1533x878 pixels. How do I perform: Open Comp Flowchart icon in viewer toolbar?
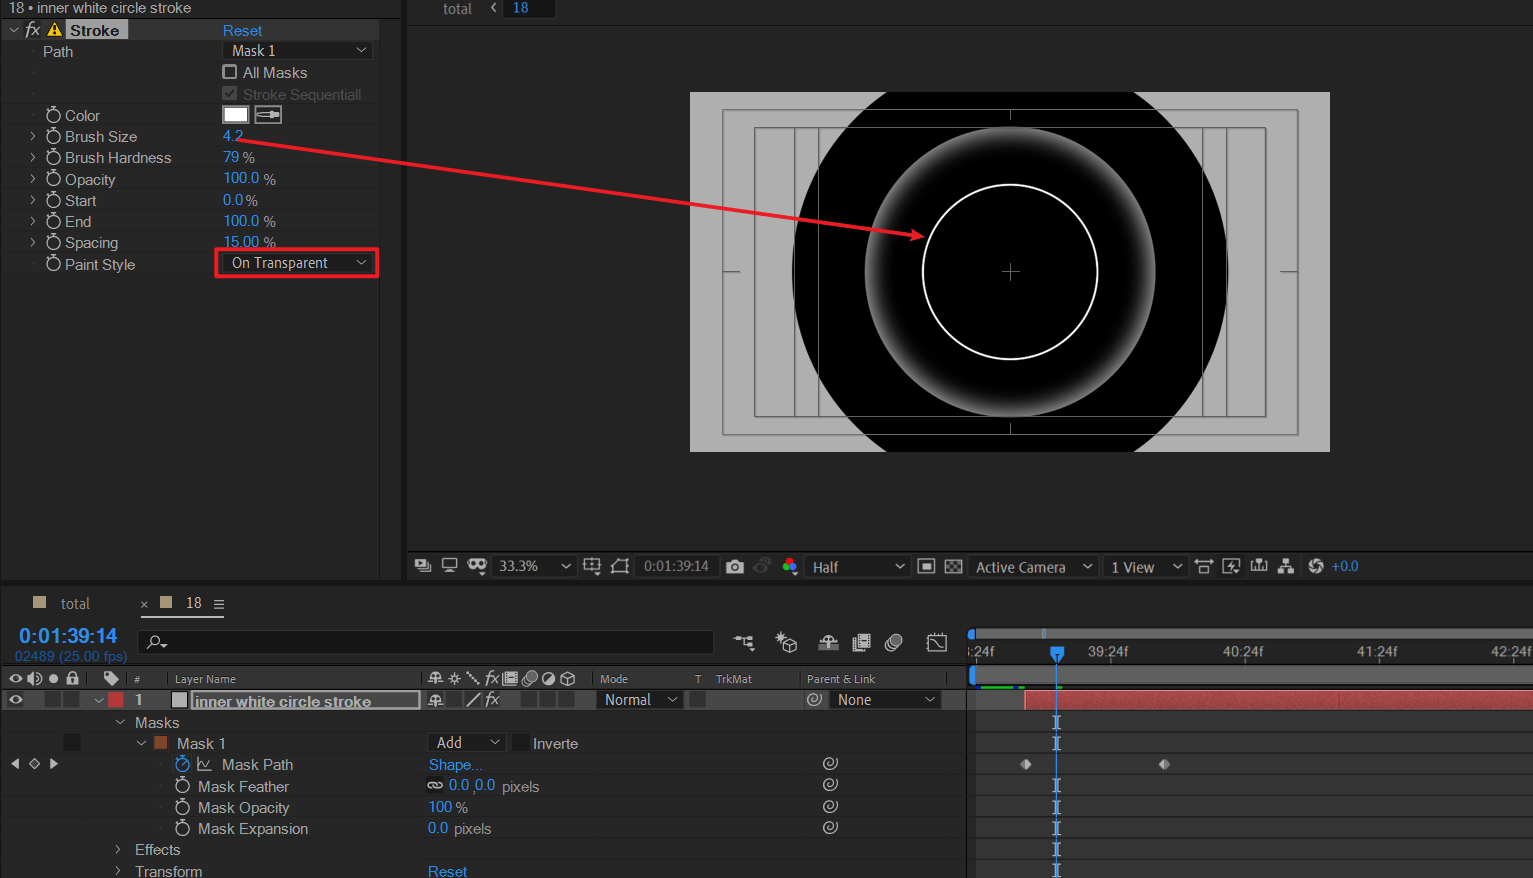point(1286,566)
